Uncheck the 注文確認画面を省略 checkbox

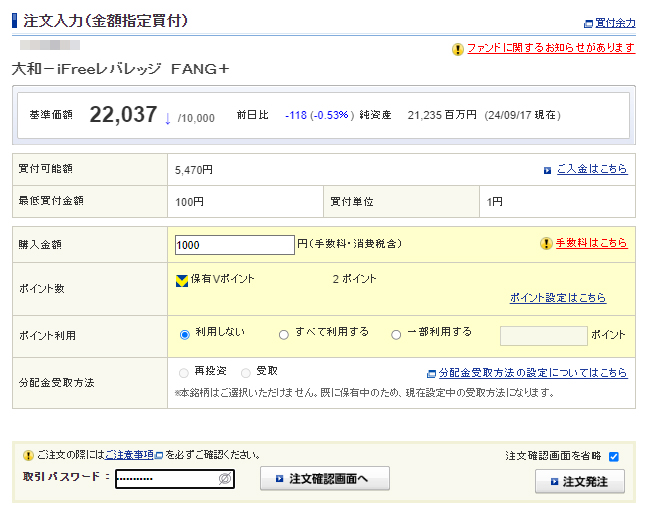(614, 456)
